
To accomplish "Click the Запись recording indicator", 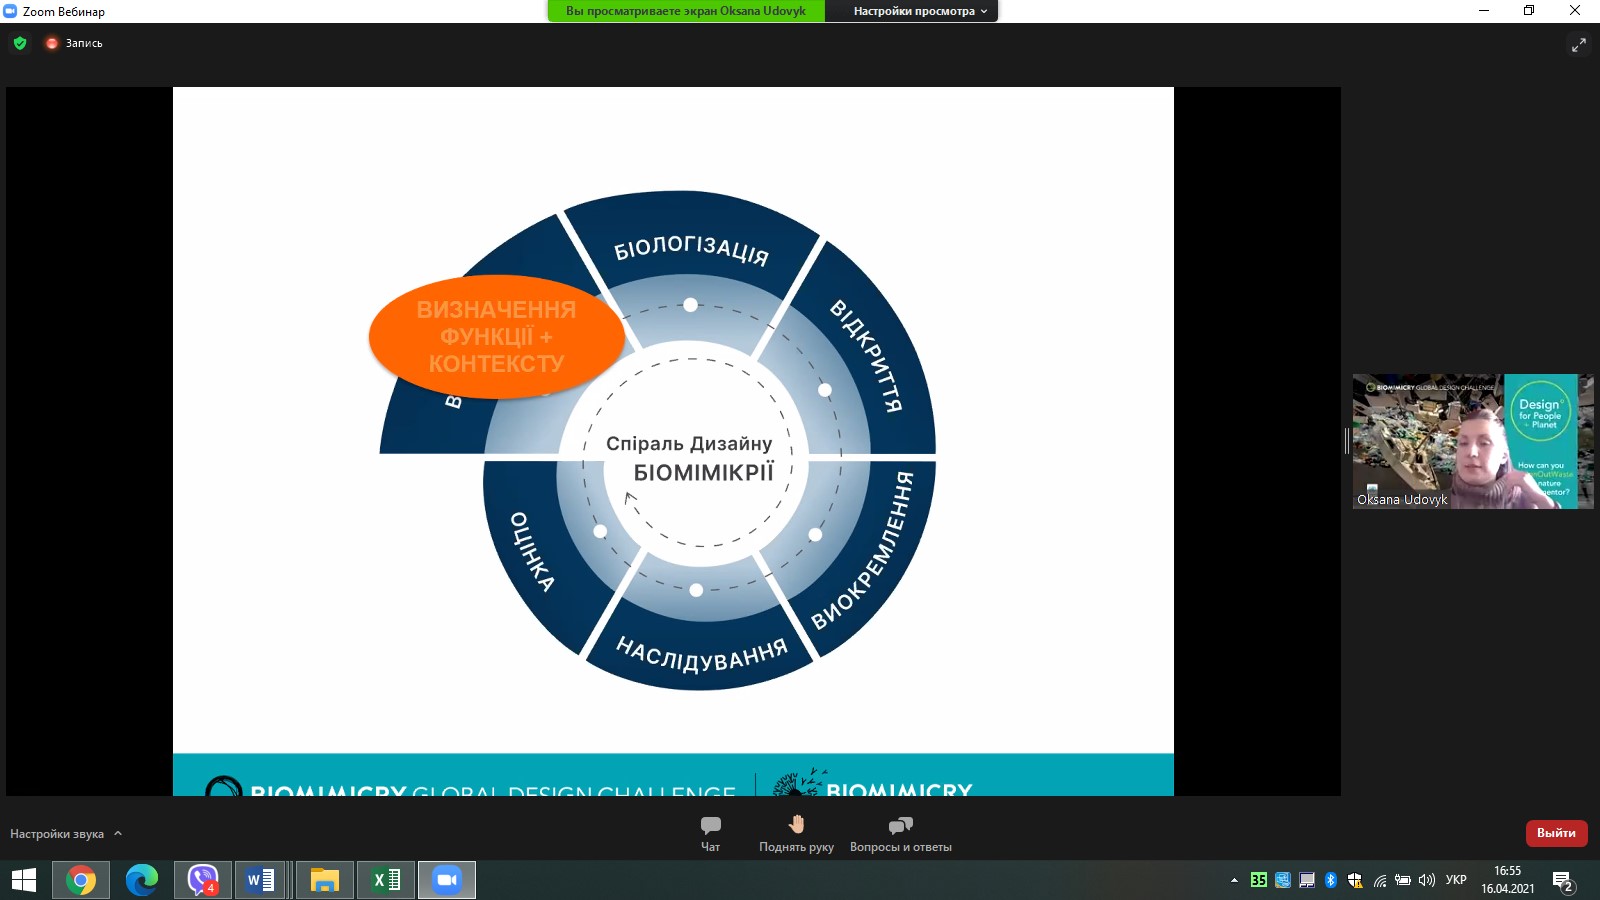I will 74,43.
